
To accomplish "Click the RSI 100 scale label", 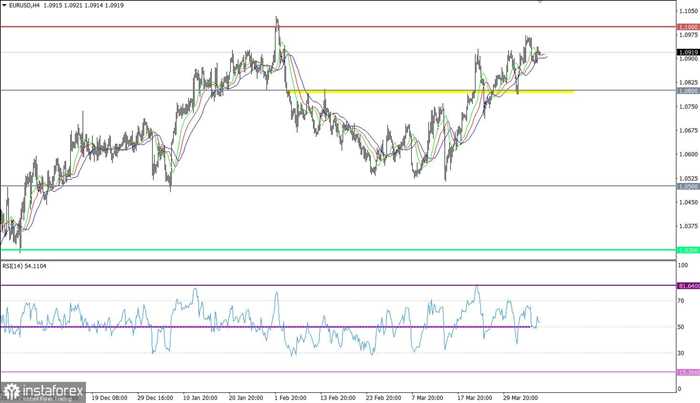I will tap(683, 266).
